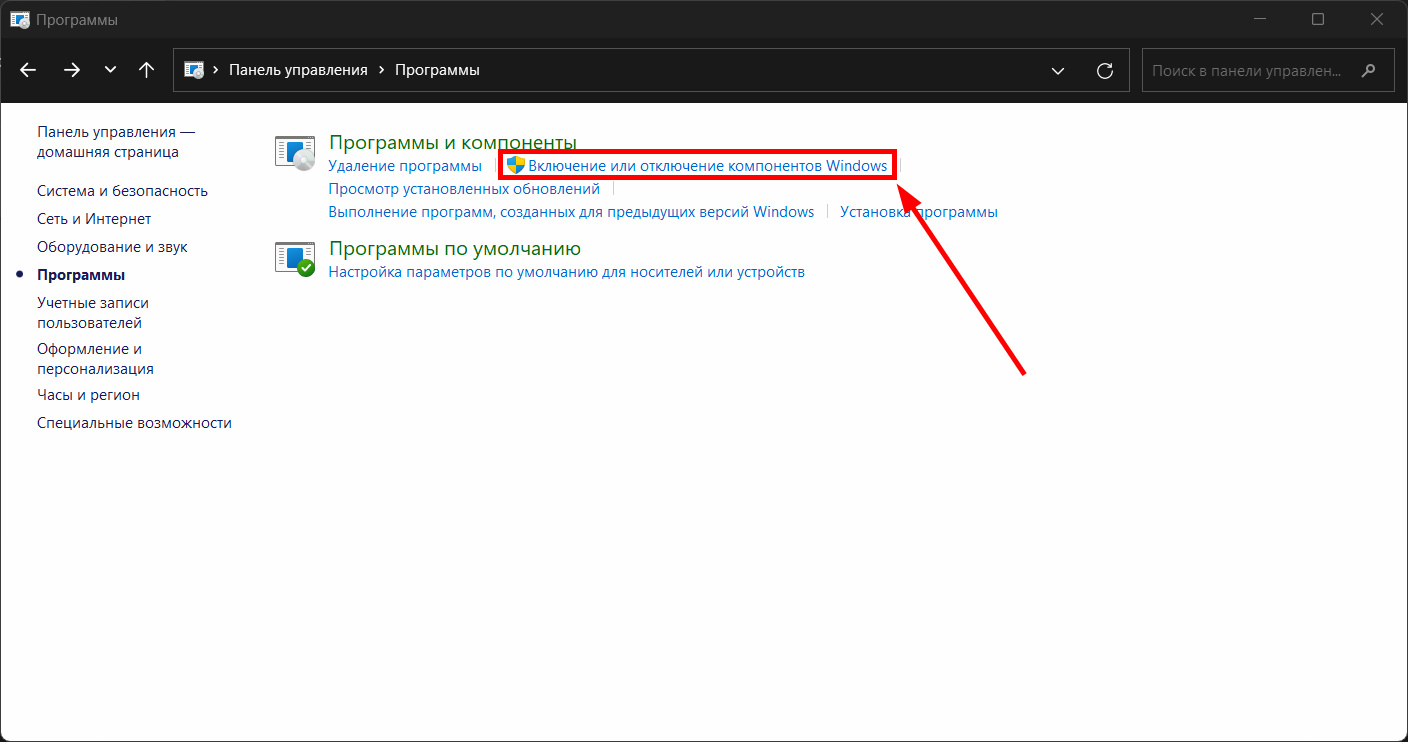Go forward with the right arrow button
Image resolution: width=1408 pixels, height=742 pixels.
[71, 70]
